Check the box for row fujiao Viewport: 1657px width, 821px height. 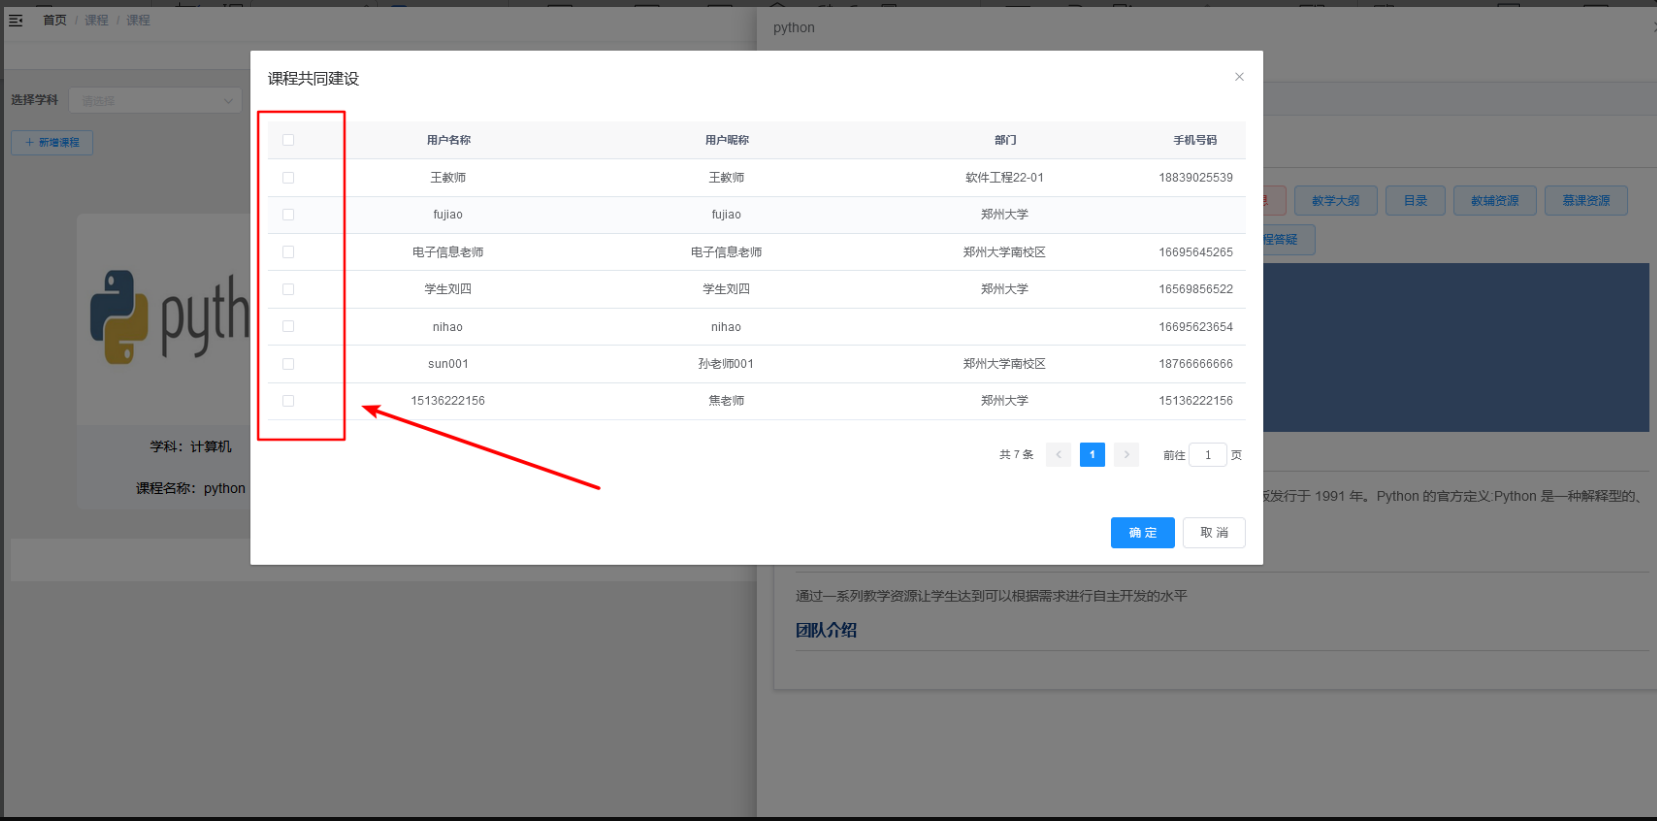(288, 215)
